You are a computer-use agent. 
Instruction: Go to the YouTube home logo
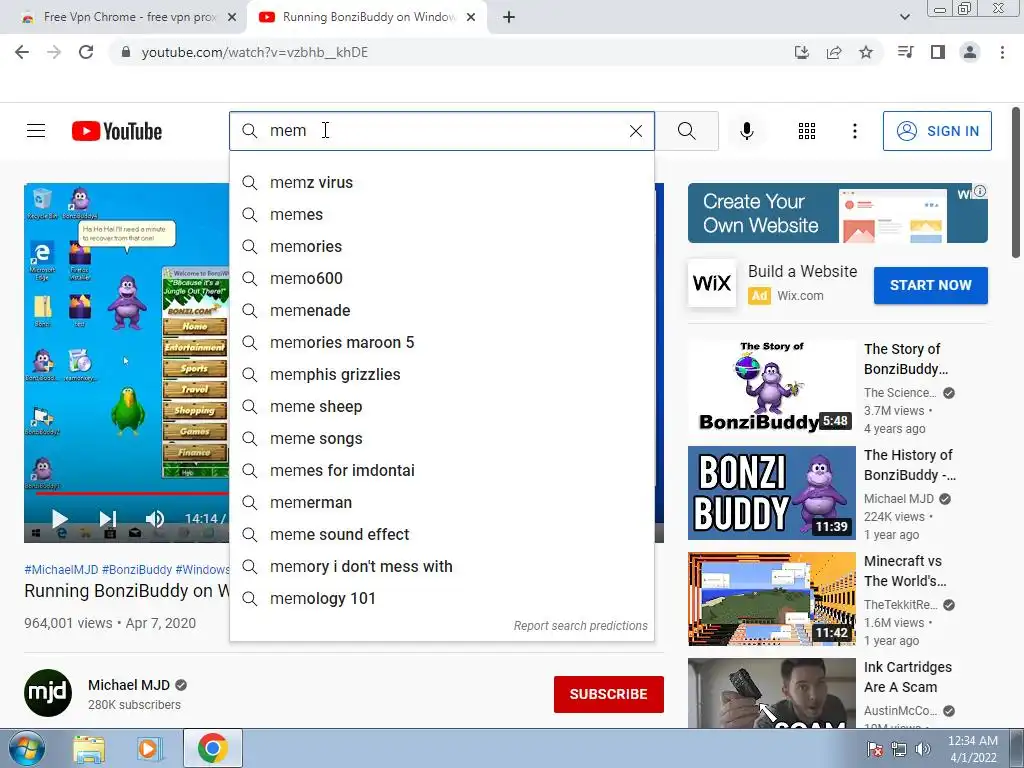(117, 131)
